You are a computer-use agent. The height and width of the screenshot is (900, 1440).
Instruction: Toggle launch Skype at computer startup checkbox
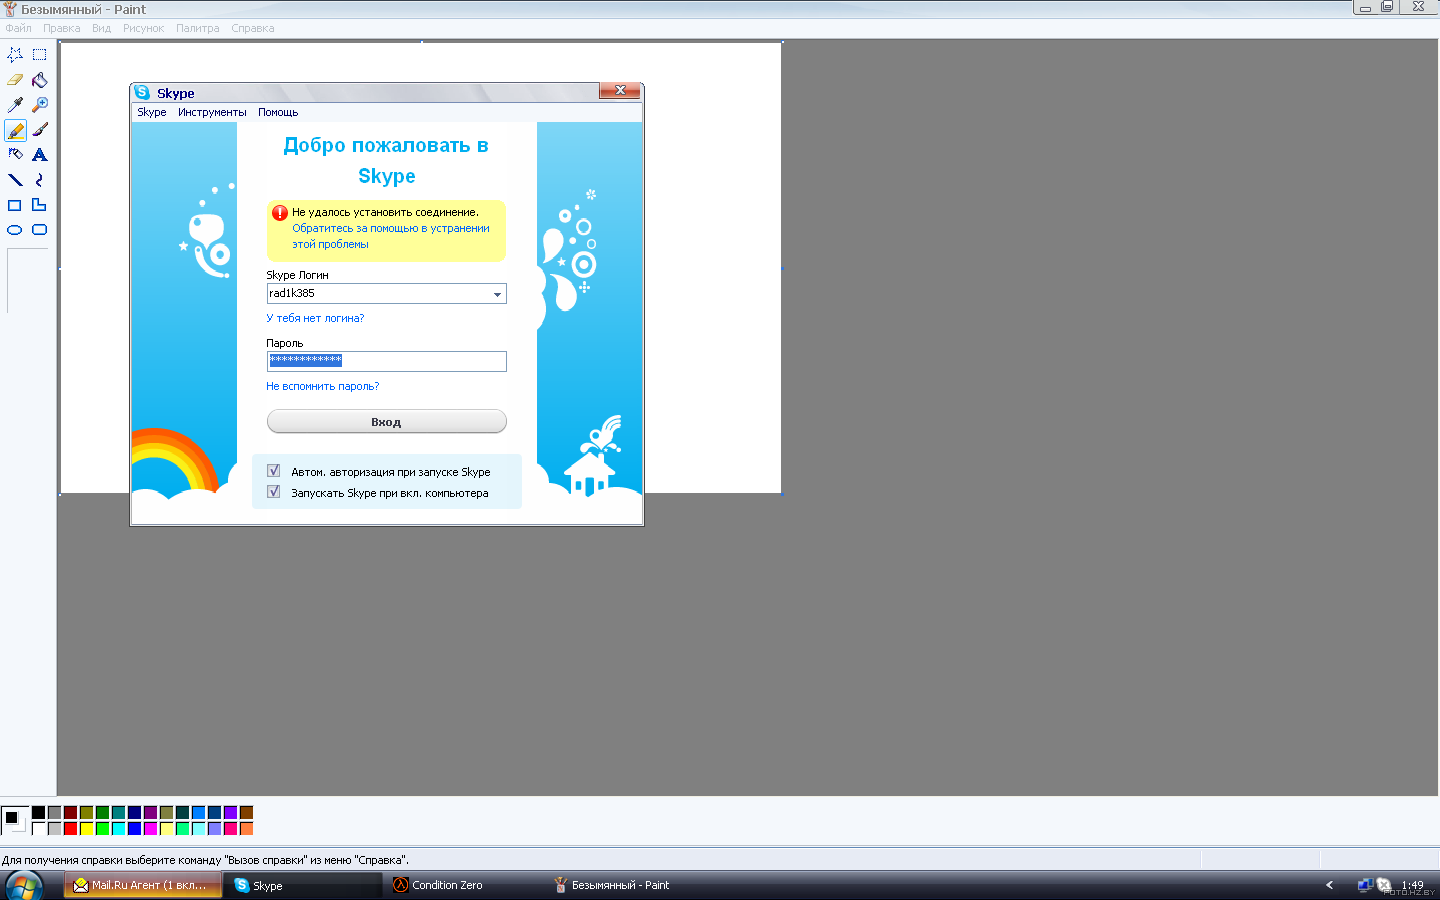pyautogui.click(x=274, y=492)
